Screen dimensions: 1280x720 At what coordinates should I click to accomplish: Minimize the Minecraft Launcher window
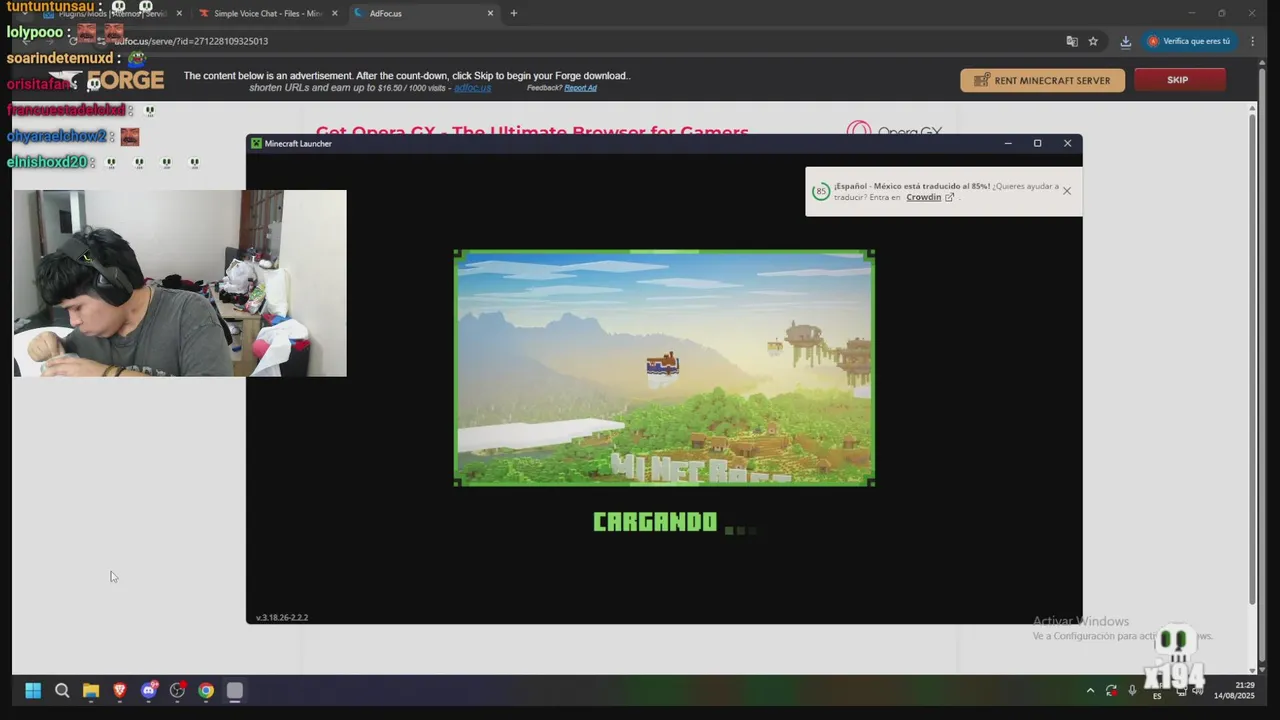(x=1008, y=143)
